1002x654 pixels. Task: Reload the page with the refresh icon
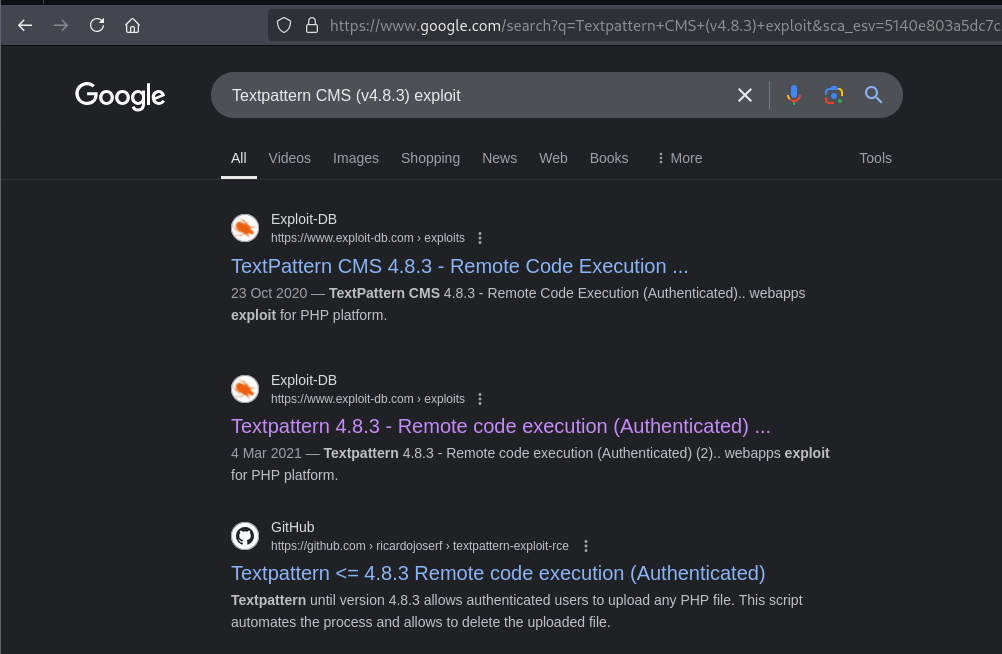click(97, 25)
